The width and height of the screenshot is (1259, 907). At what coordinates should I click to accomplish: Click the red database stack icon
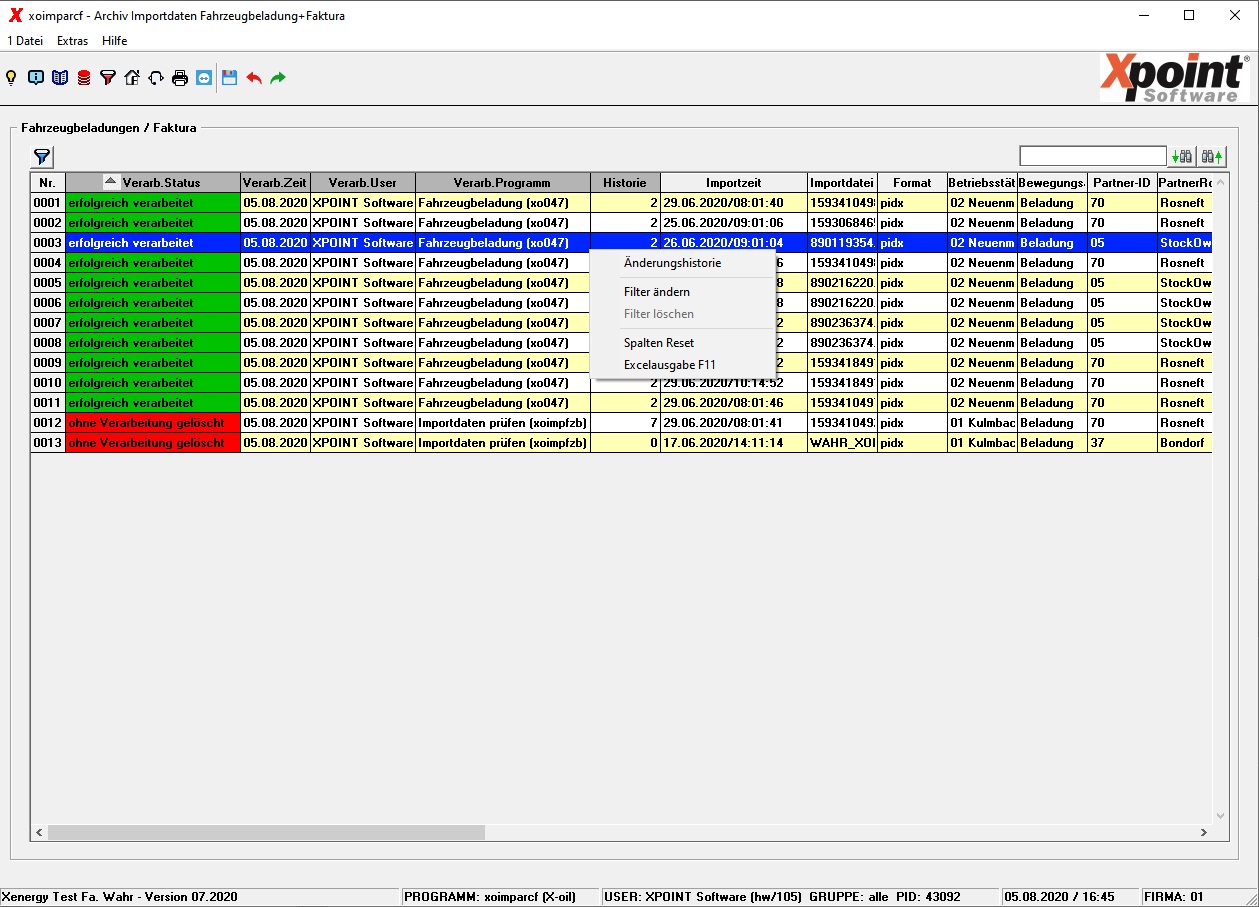click(84, 77)
